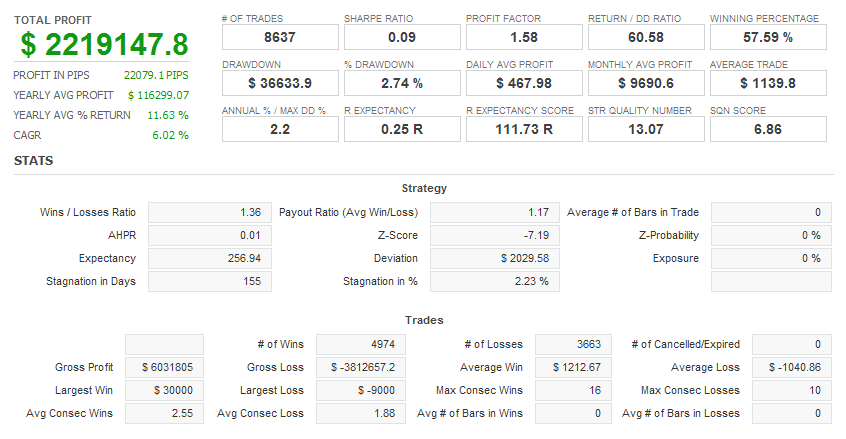Select the Wins / Losses Ratio field
Image resolution: width=846 pixels, height=439 pixels.
click(x=209, y=212)
